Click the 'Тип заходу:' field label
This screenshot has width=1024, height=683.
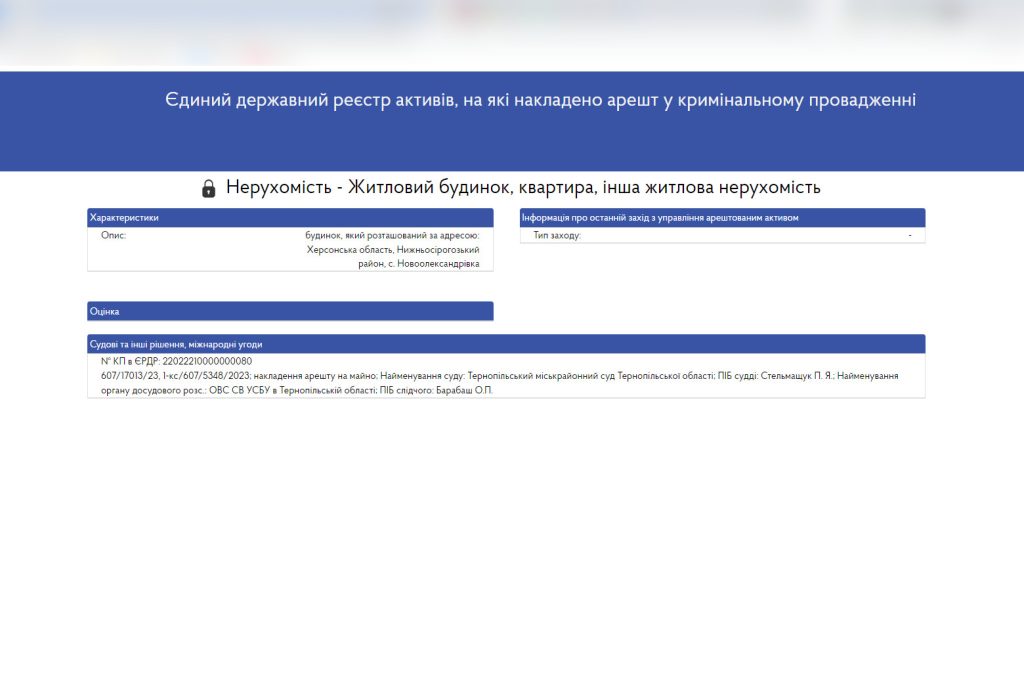[557, 235]
